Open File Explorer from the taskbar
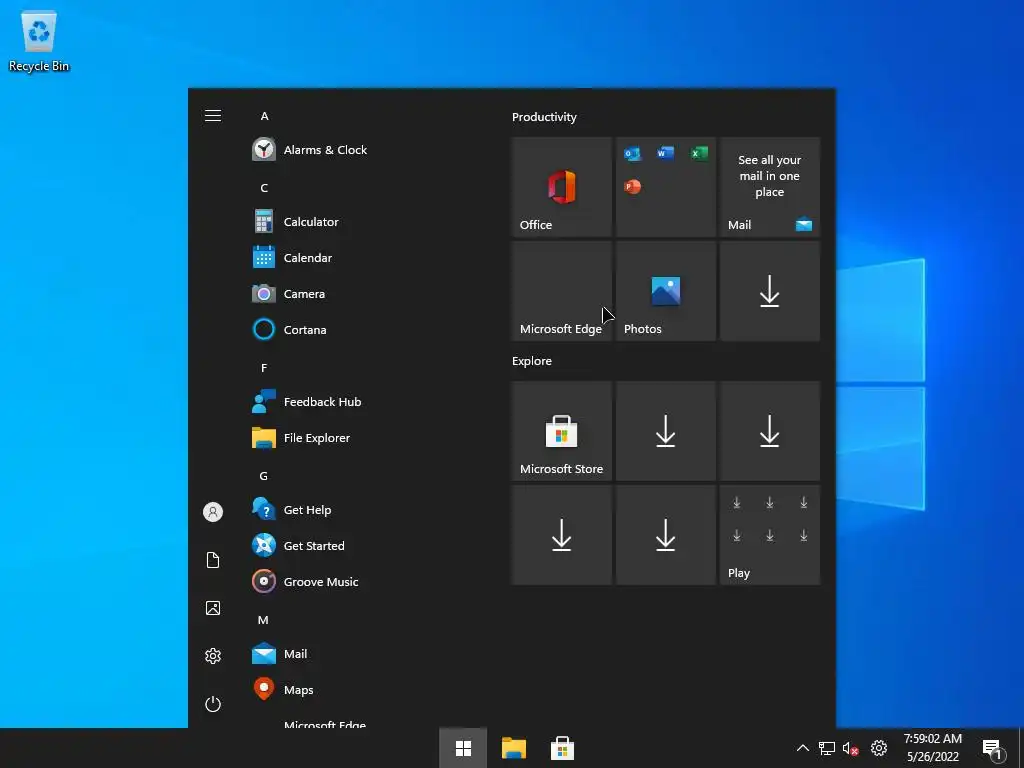This screenshot has height=768, width=1024. click(513, 748)
